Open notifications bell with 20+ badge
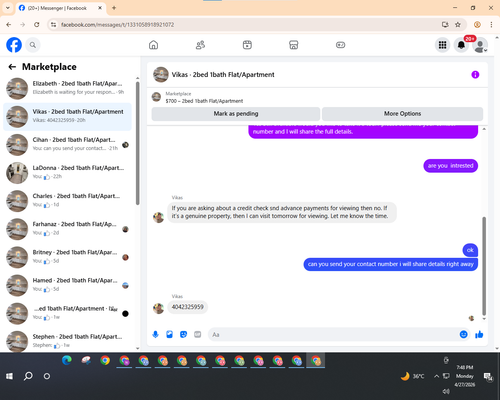 pyautogui.click(x=461, y=45)
